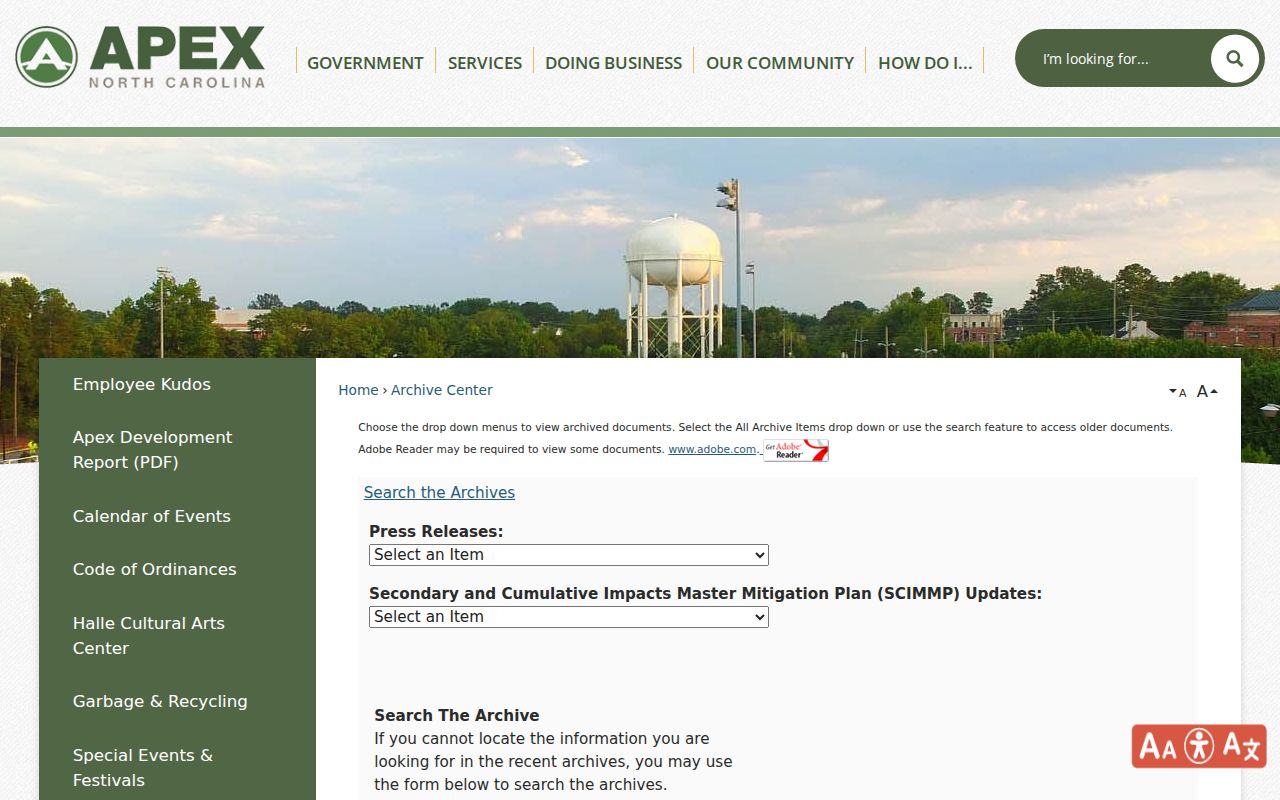Open the Press Releases dropdown
1280x800 pixels.
(x=569, y=555)
